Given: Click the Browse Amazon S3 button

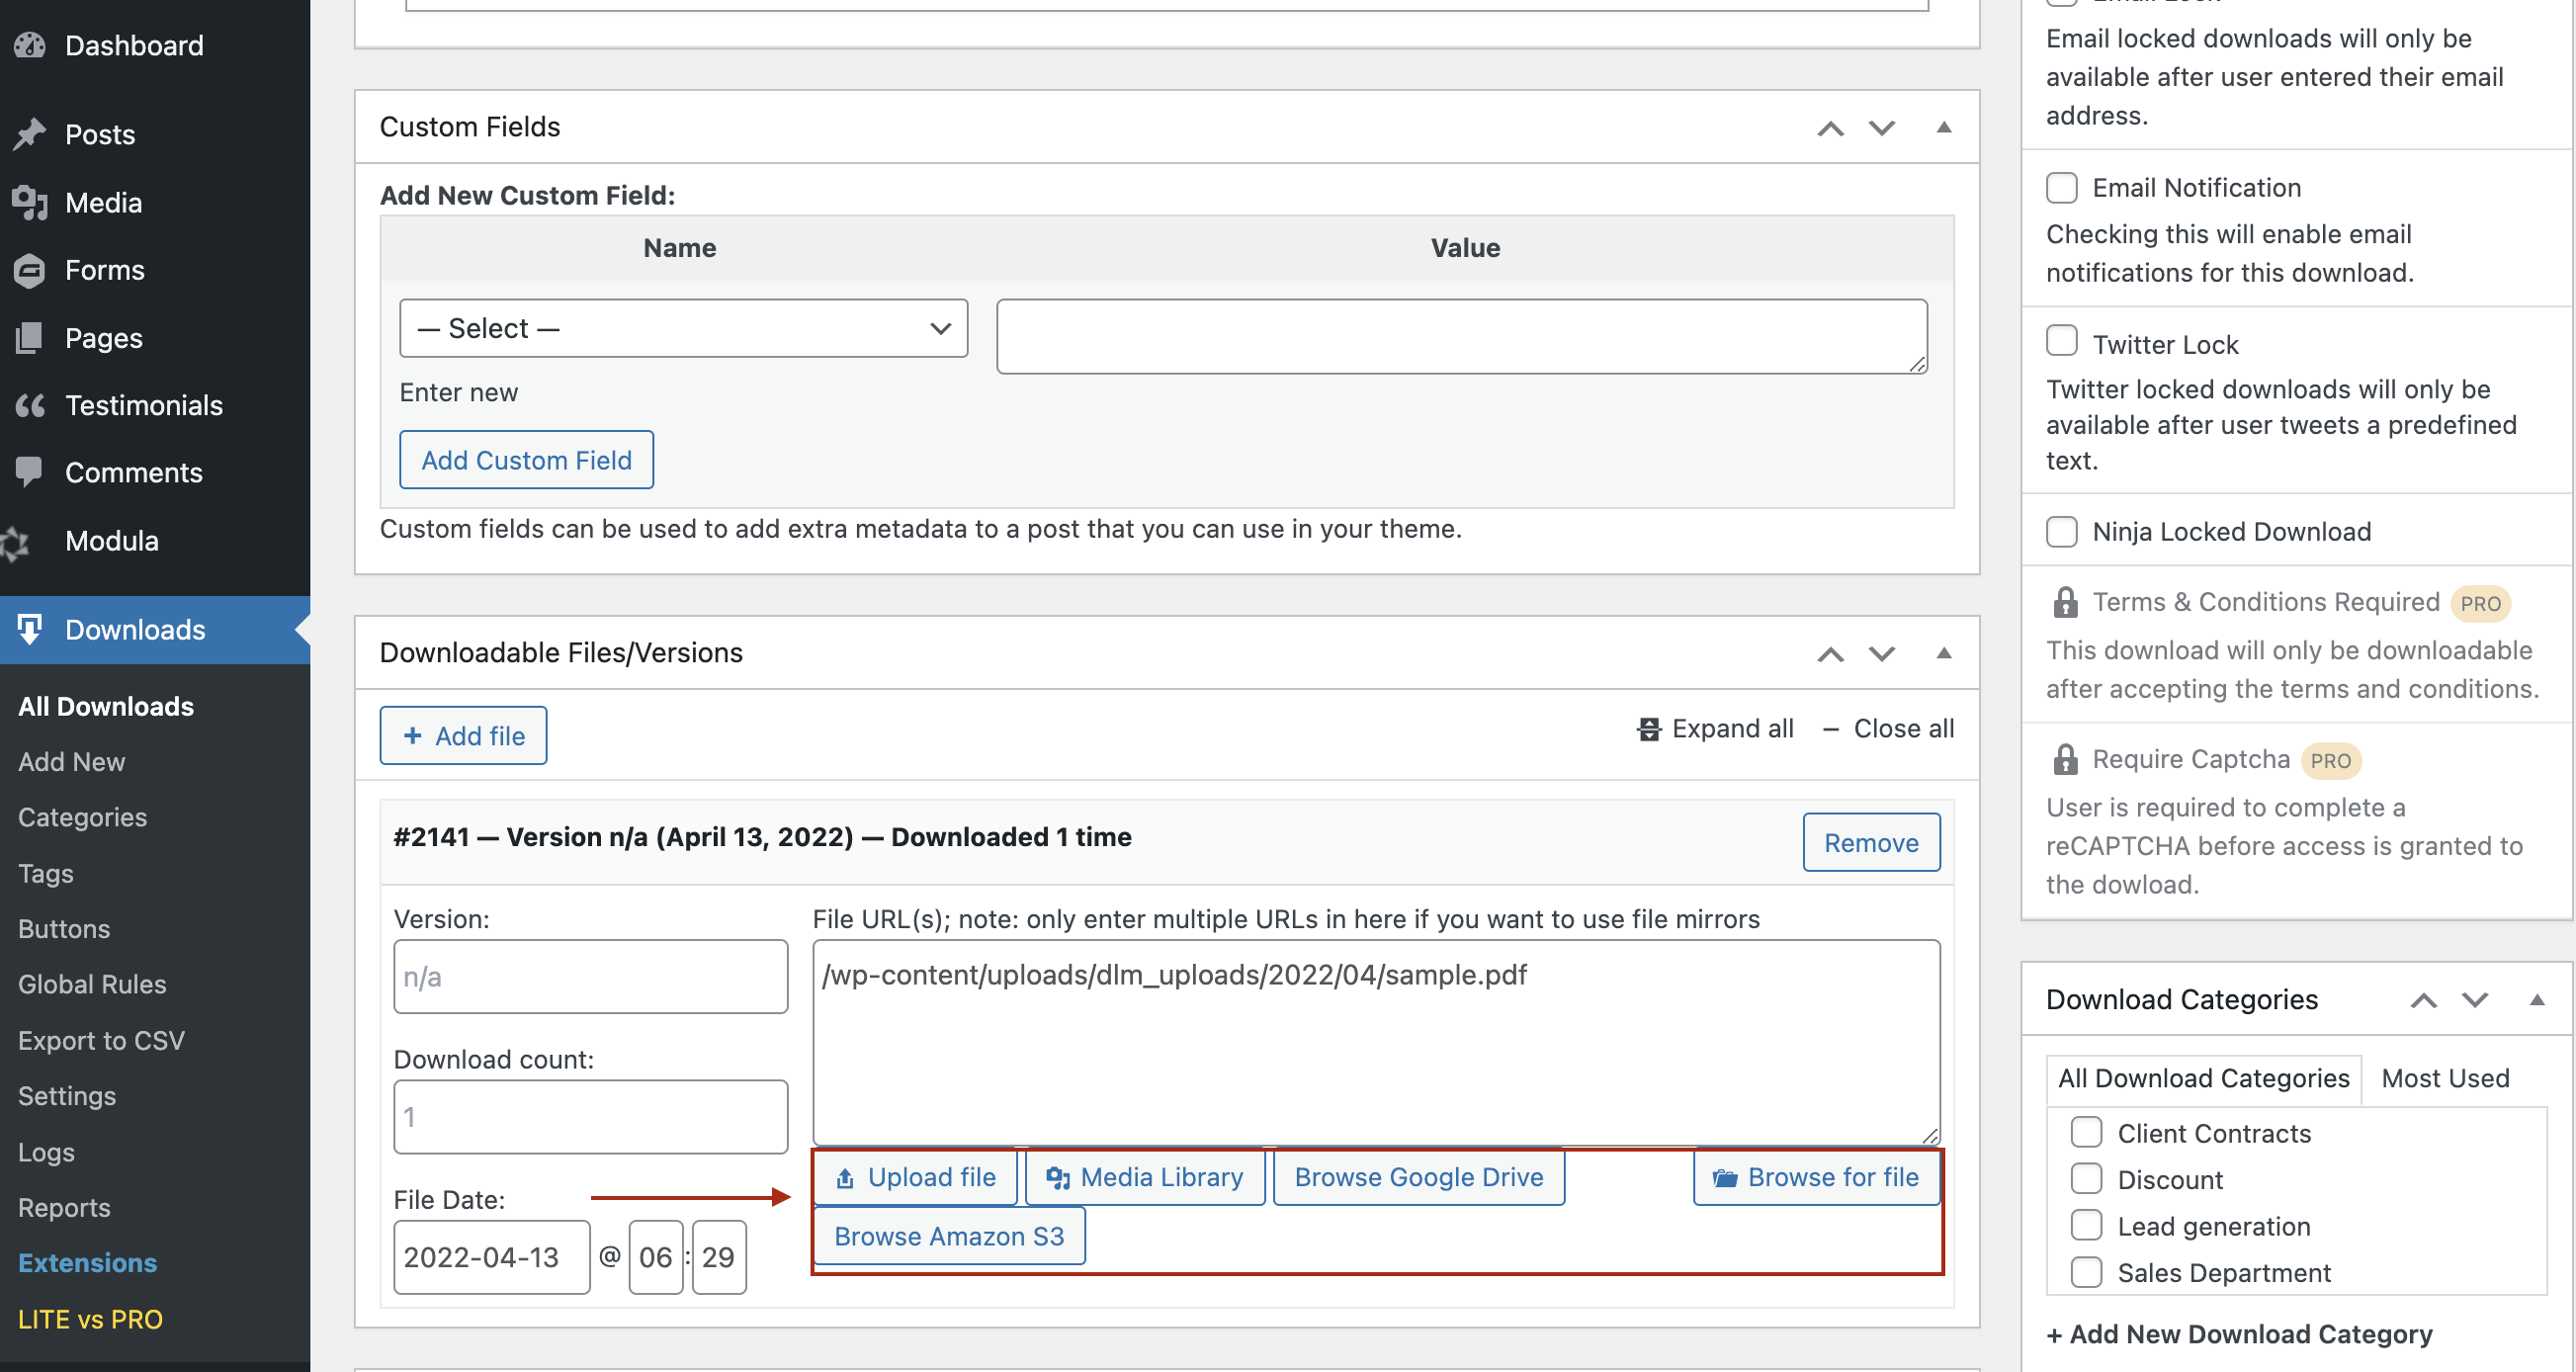Looking at the screenshot, I should (x=949, y=1236).
